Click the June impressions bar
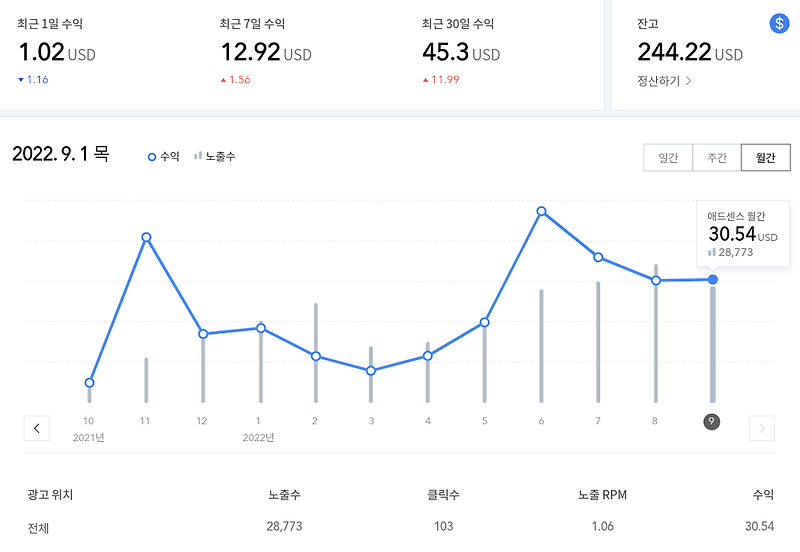The image size is (800, 552). [541, 346]
